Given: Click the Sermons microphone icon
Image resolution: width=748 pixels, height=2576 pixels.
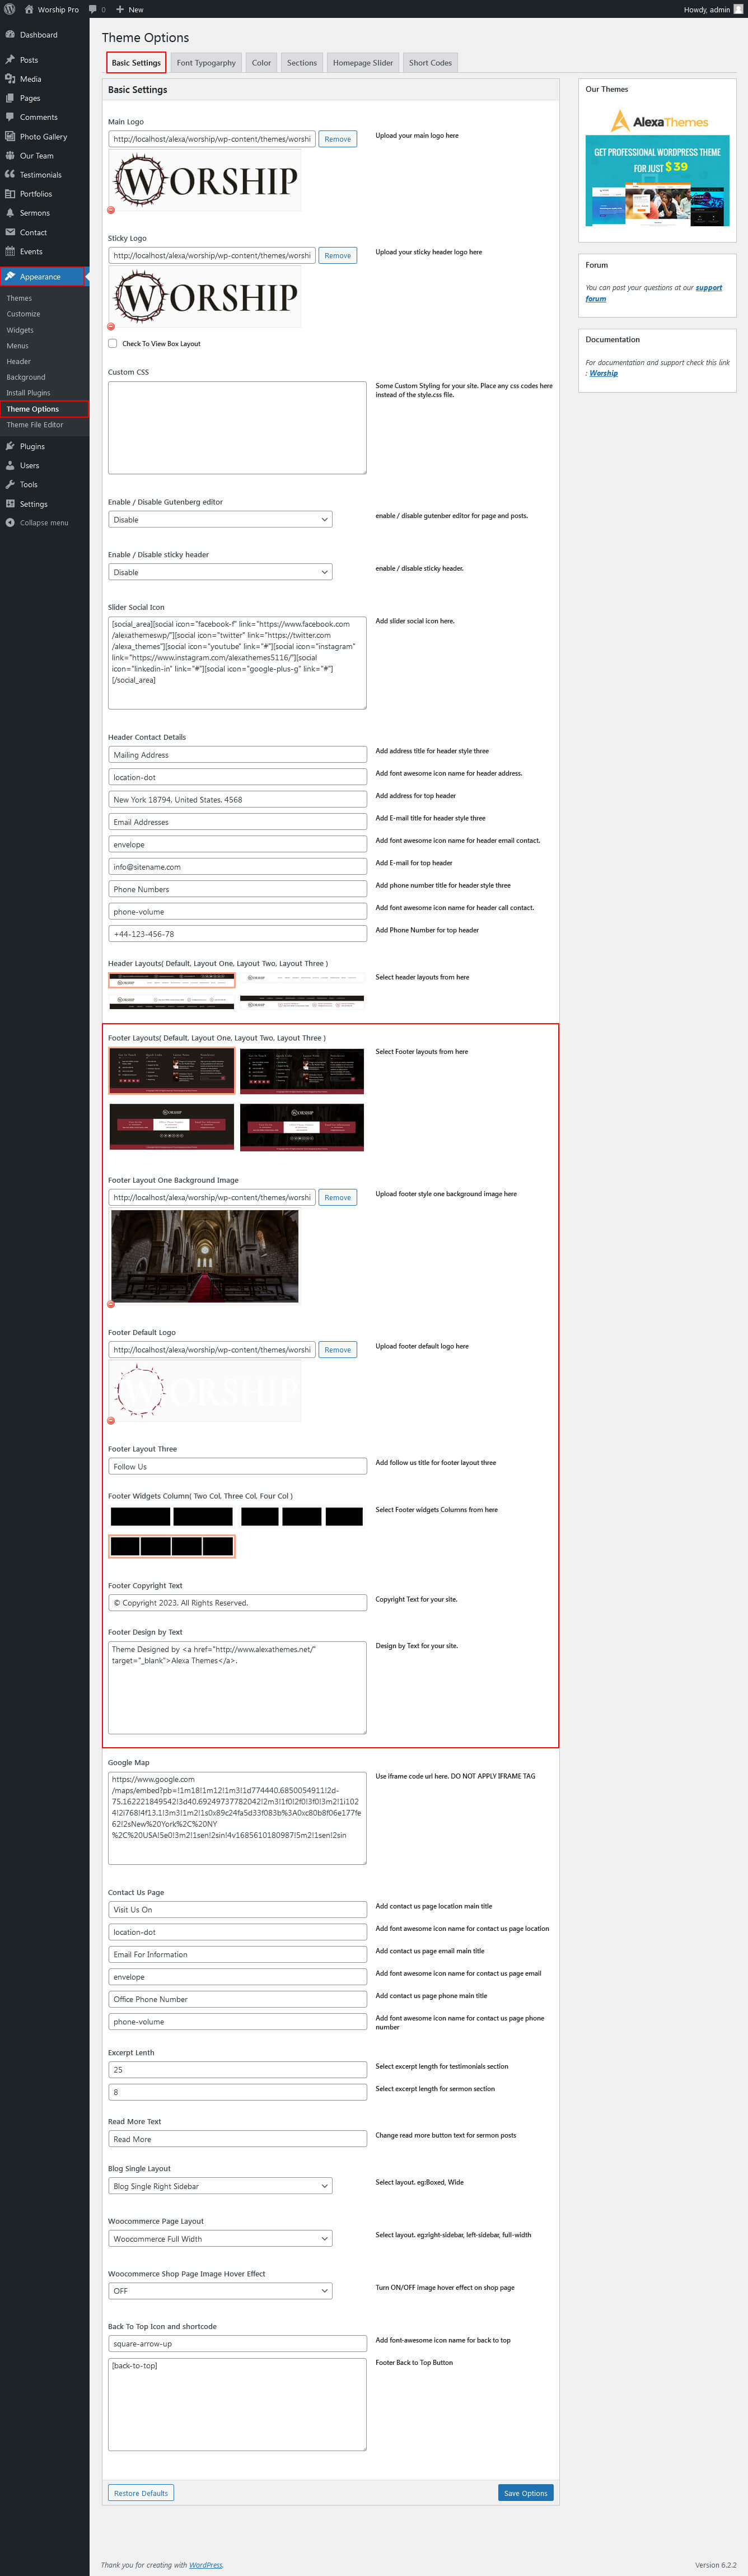Looking at the screenshot, I should click(10, 213).
